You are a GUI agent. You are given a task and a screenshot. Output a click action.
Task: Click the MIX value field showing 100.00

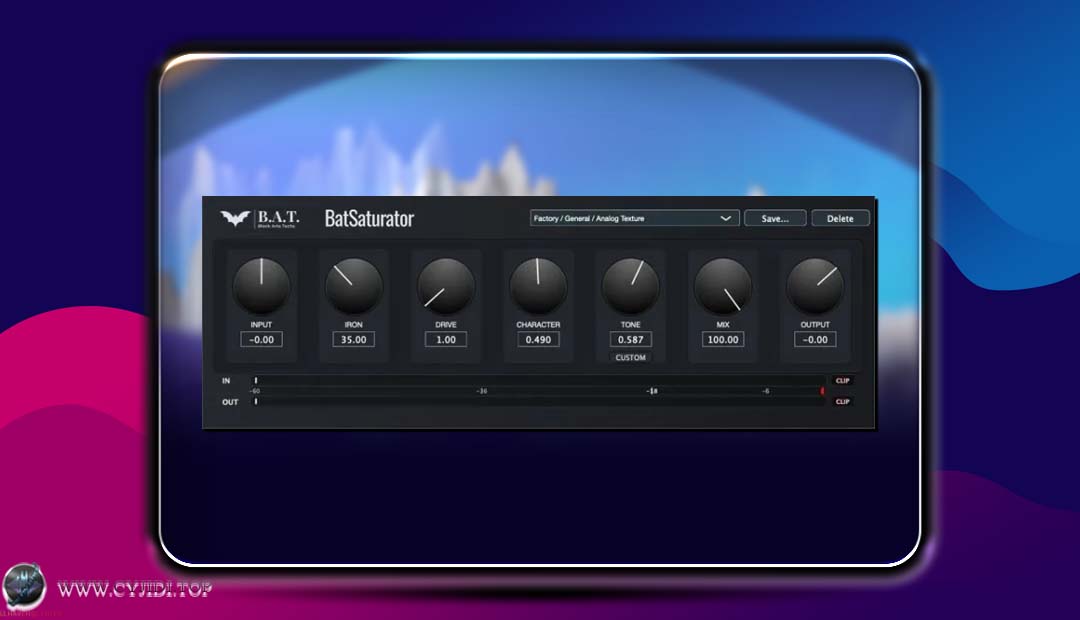click(x=722, y=339)
